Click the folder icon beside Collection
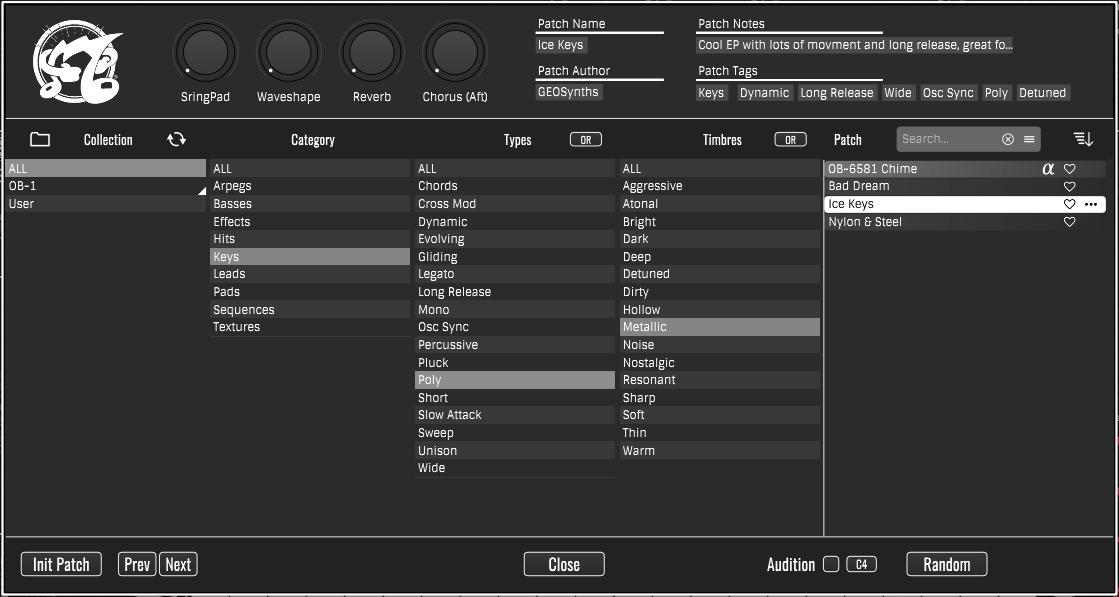 40,140
